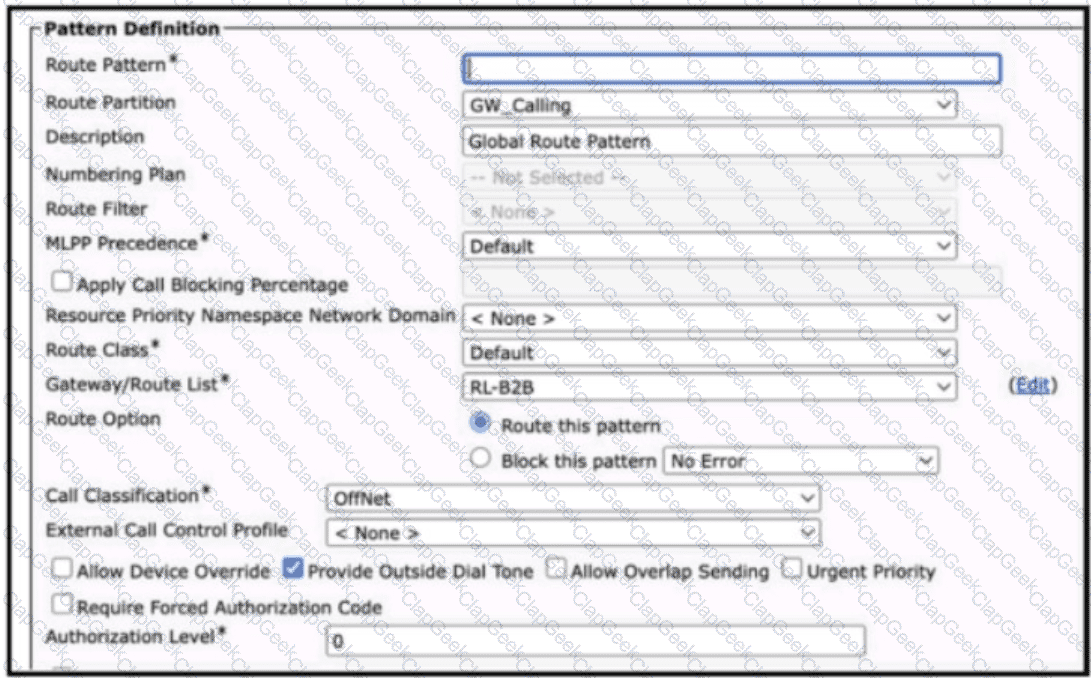Open the Route Partition dropdown
Image resolution: width=1091 pixels, height=678 pixels.
(x=709, y=104)
